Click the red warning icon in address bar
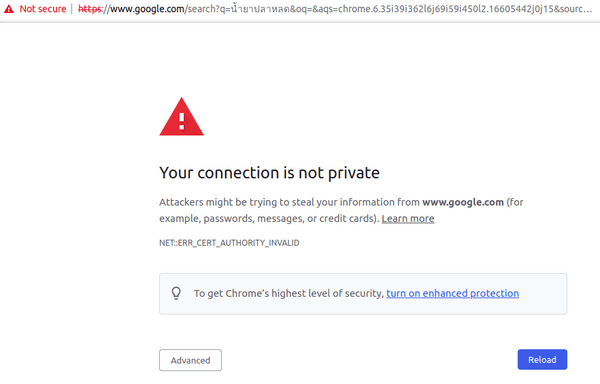The width and height of the screenshot is (600, 384). [9, 9]
